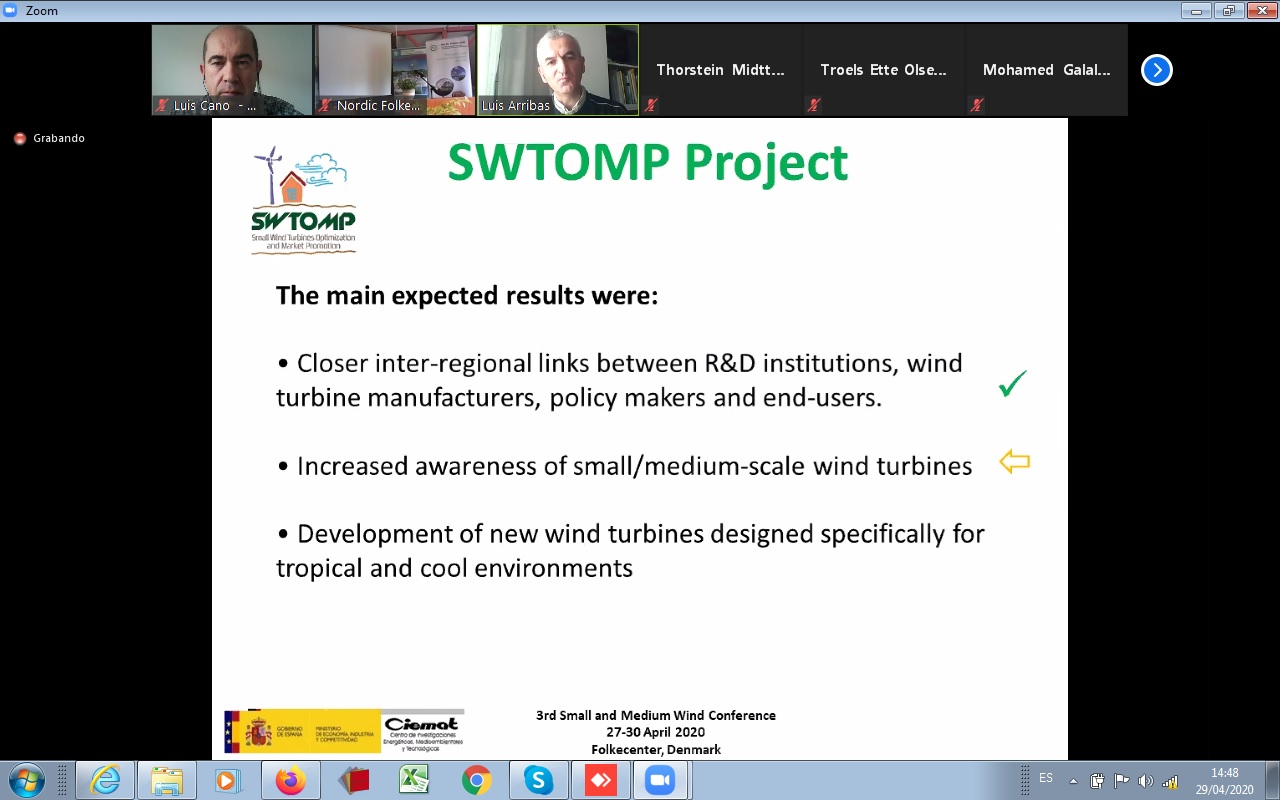Image resolution: width=1280 pixels, height=800 pixels.
Task: Open ES language bar selector
Action: [1046, 778]
